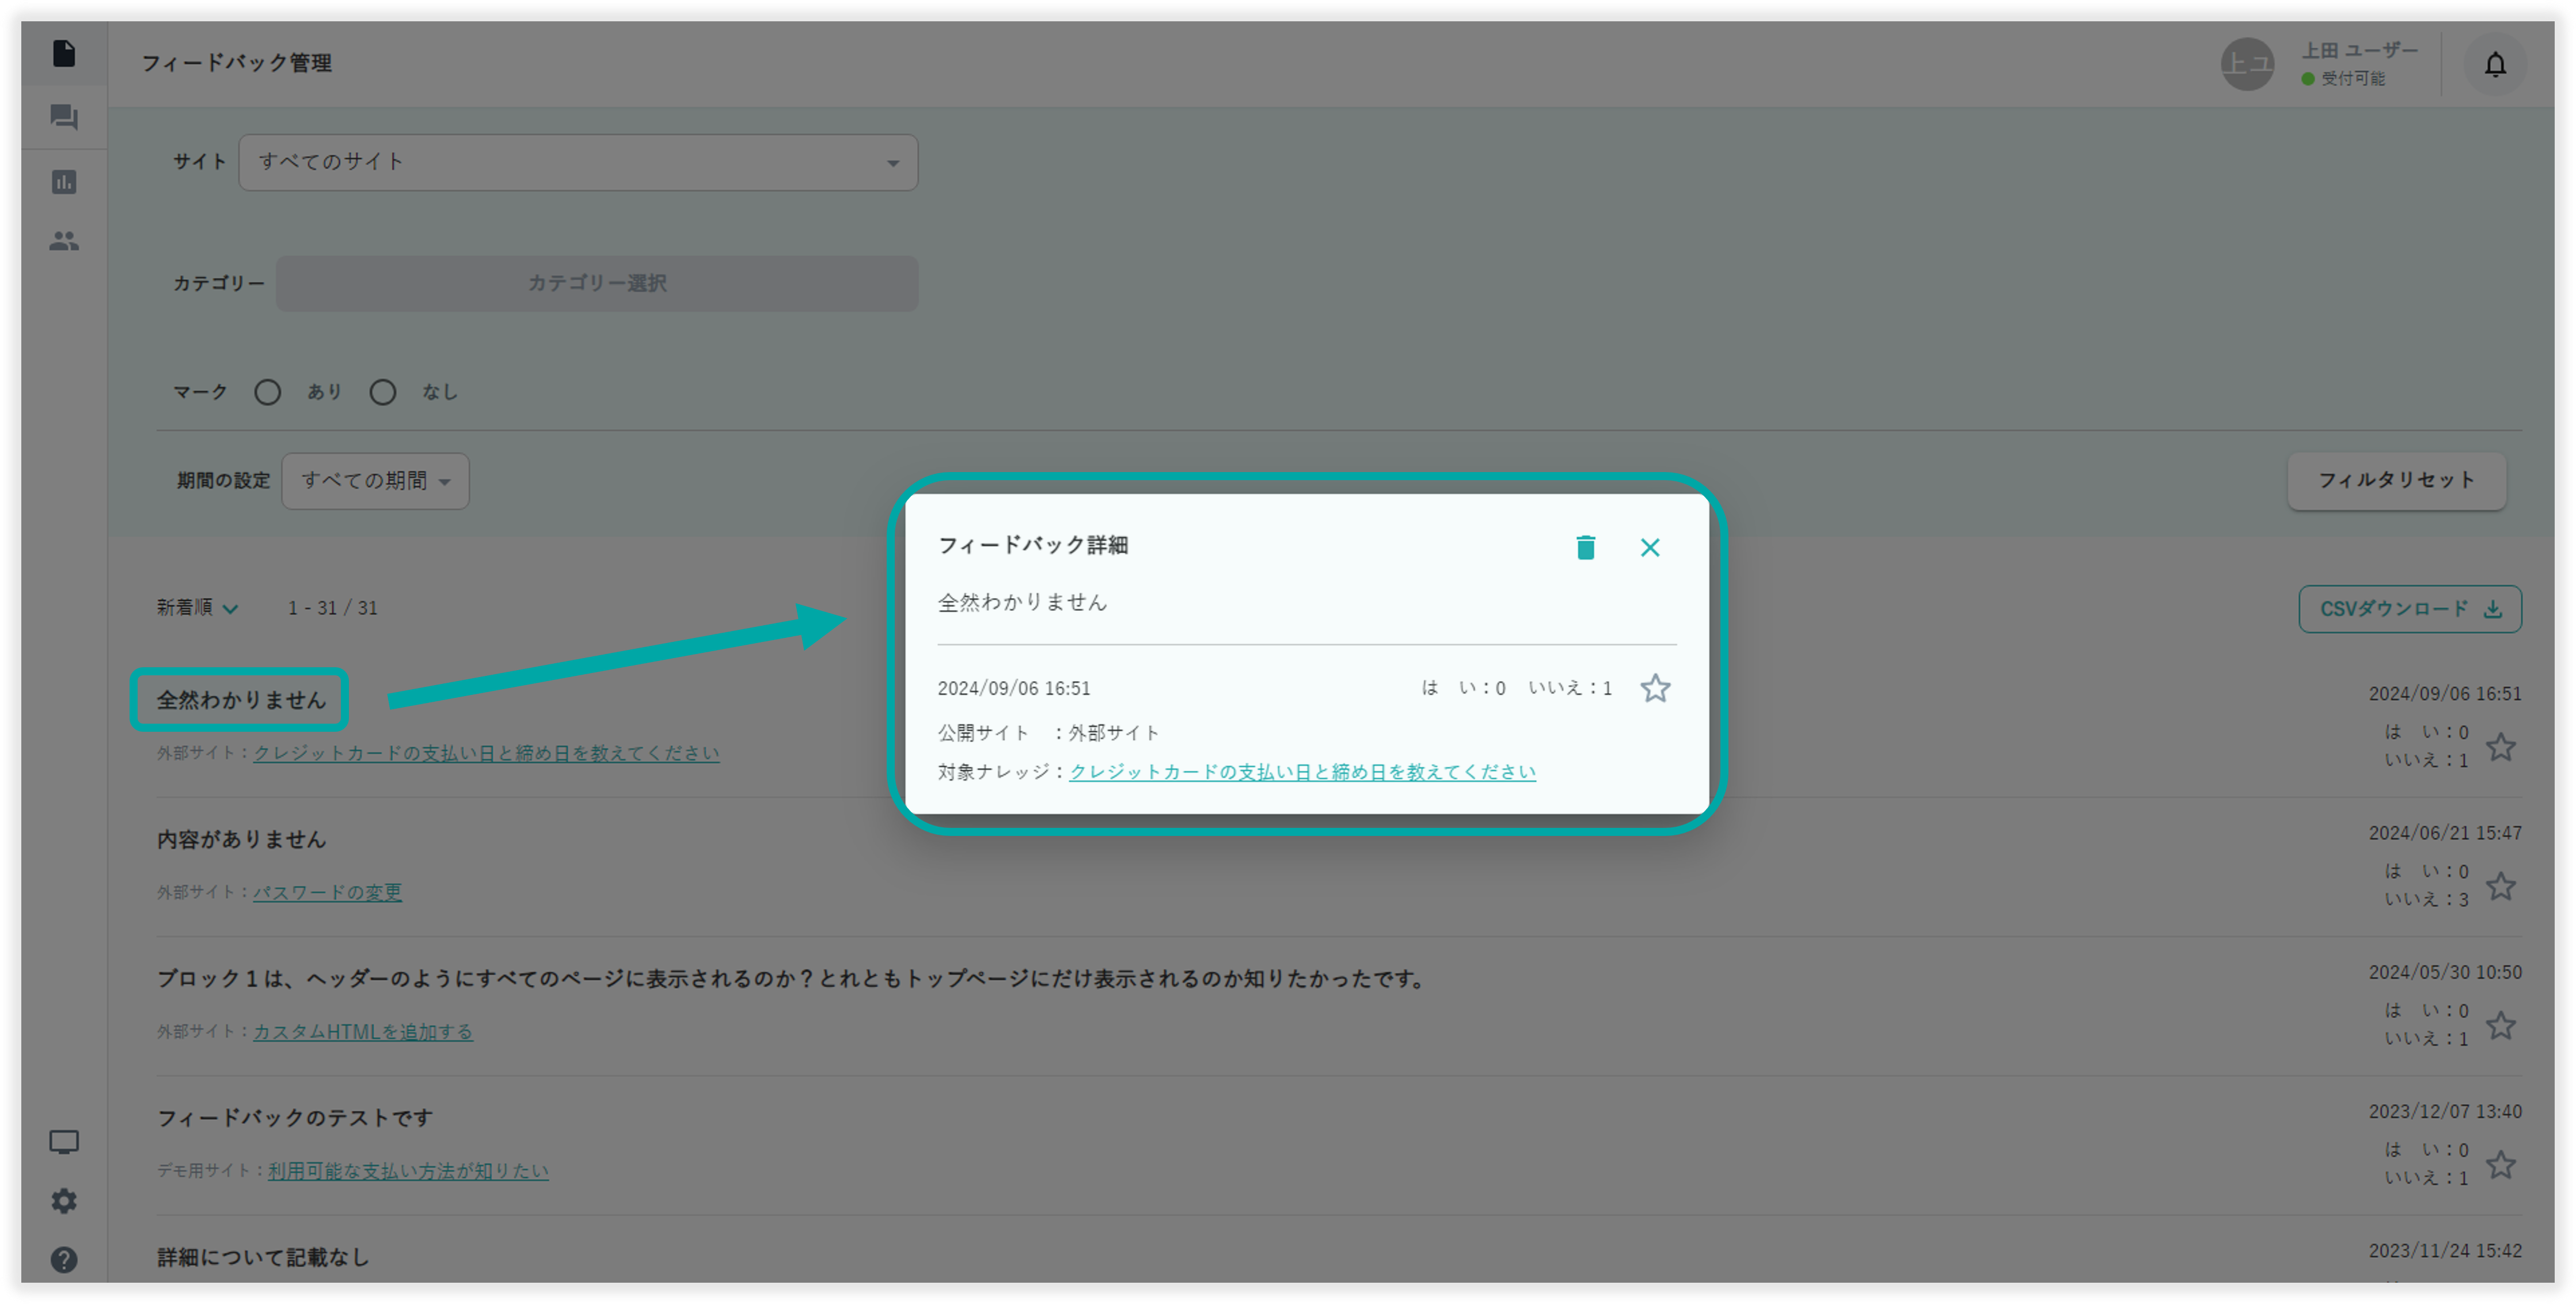Image resolution: width=2576 pixels, height=1304 pixels.
Task: Click the カテゴリー選択 button
Action: pyautogui.click(x=597, y=283)
